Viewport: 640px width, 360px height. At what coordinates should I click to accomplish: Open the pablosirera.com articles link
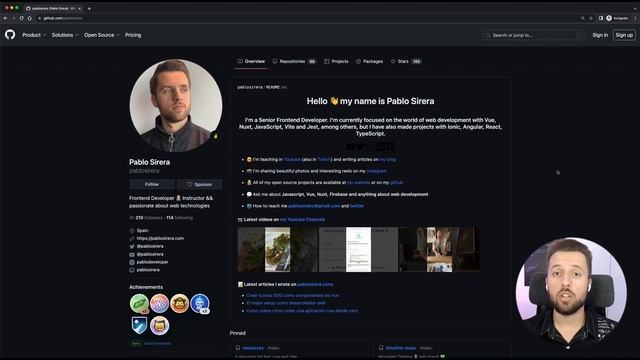(x=315, y=284)
